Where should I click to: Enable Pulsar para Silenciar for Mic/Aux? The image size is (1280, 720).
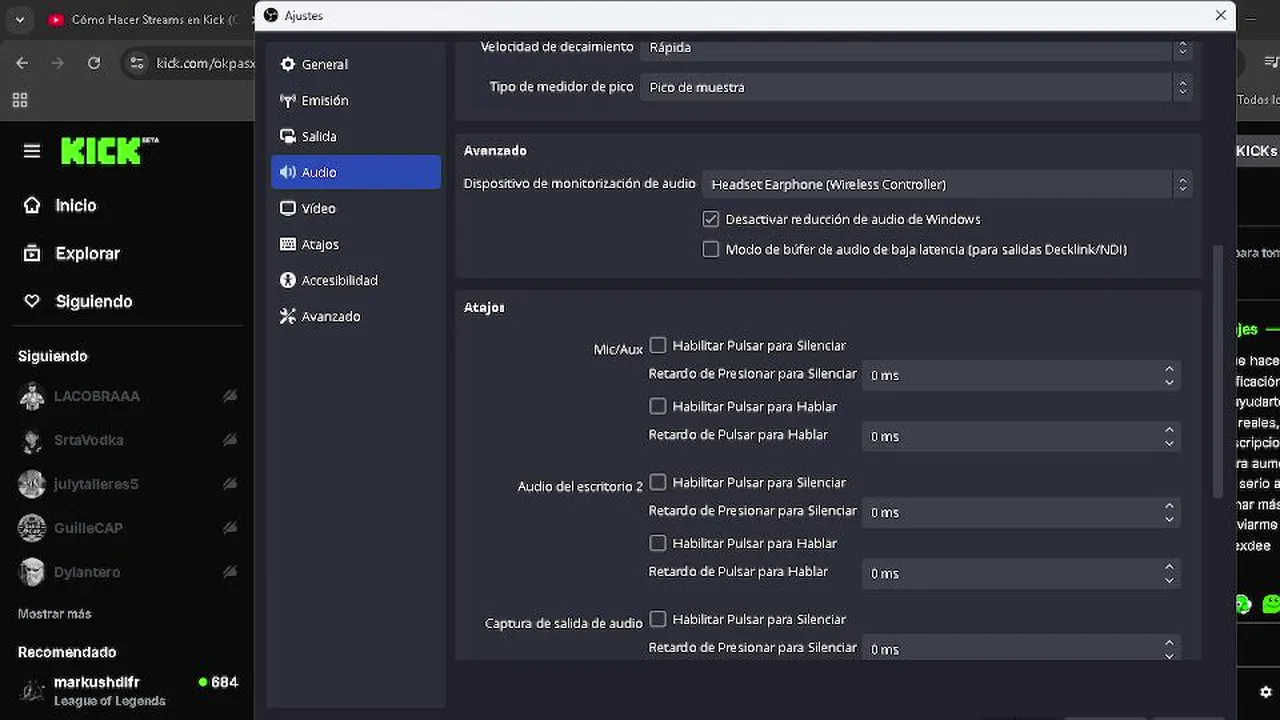(x=658, y=345)
